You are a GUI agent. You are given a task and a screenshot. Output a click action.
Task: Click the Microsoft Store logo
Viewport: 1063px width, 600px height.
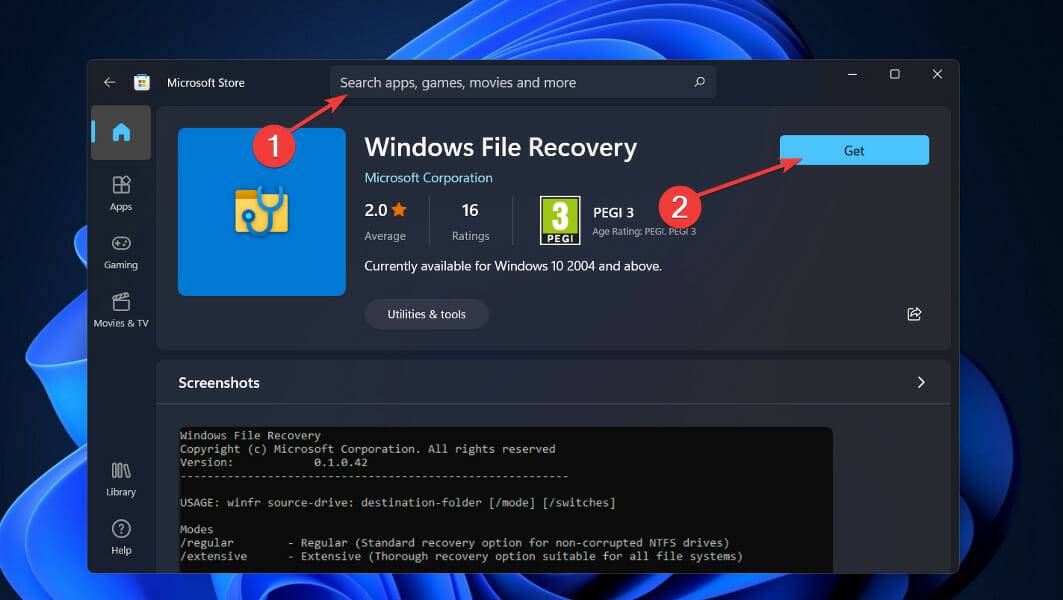tap(141, 82)
